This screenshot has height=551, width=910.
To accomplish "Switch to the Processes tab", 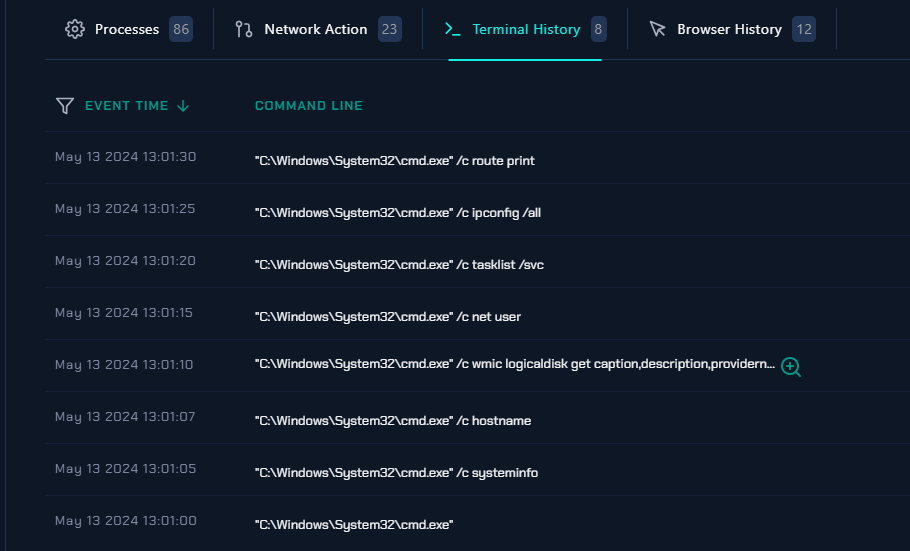I will 127,29.
